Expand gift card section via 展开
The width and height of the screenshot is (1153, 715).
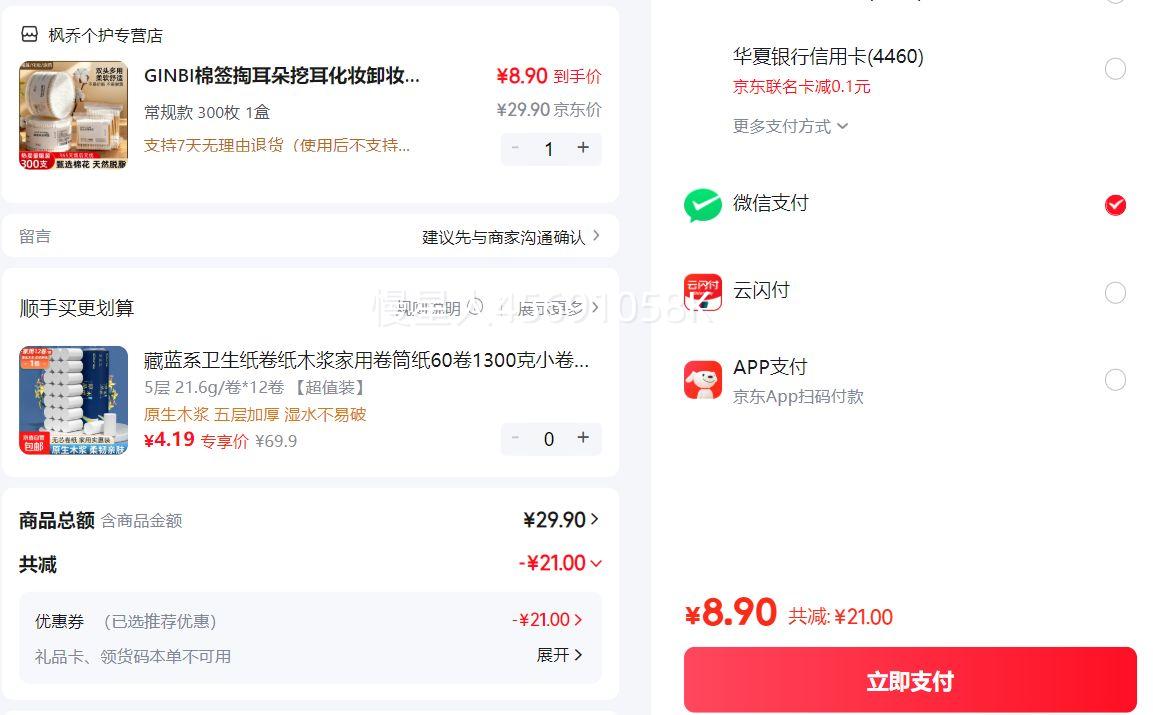tap(559, 655)
